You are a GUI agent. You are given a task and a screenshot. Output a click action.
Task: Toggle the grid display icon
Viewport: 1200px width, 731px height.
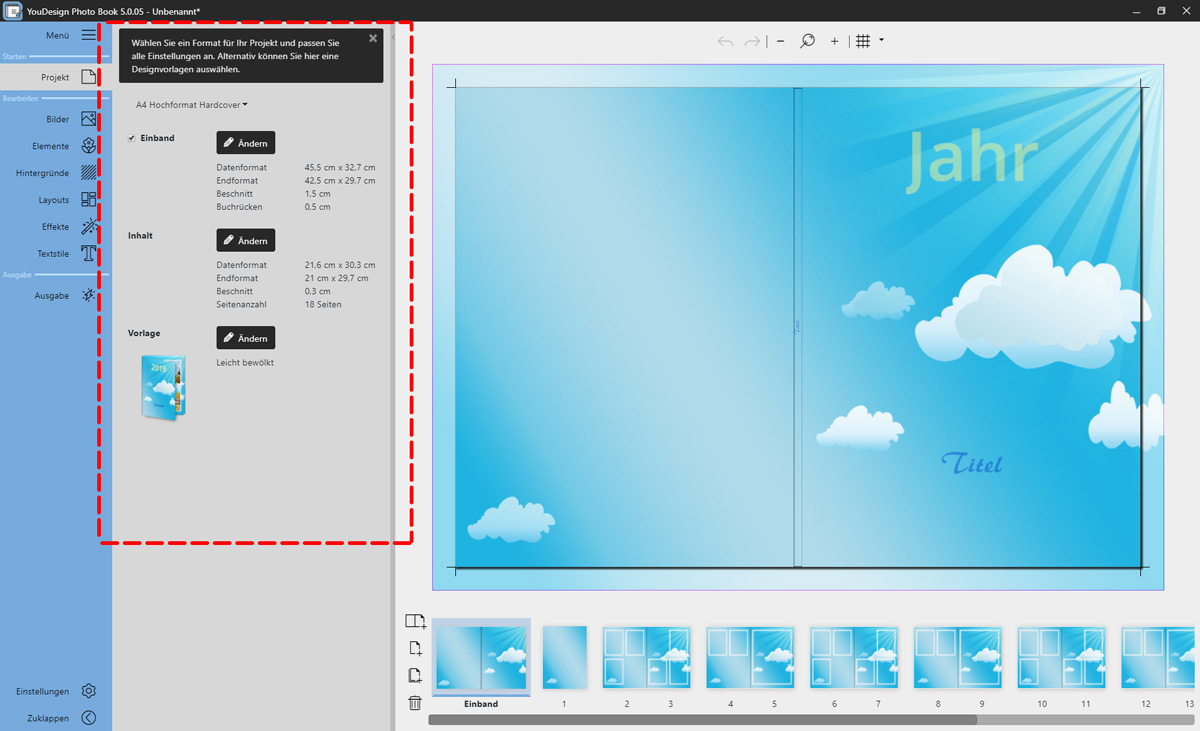tap(863, 41)
